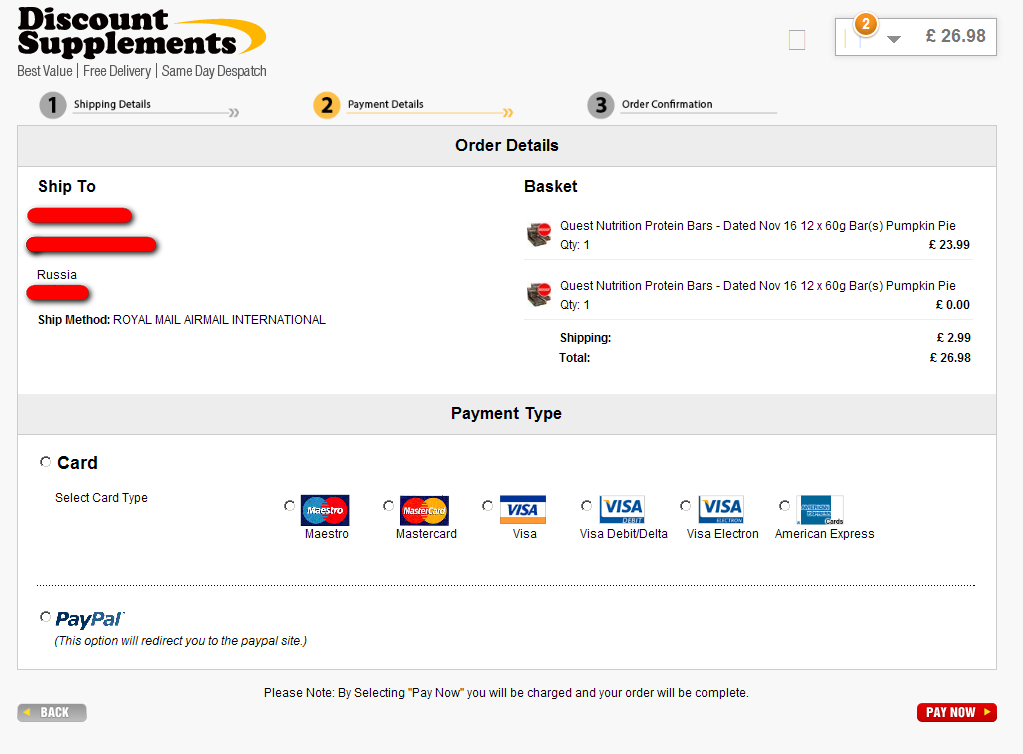
Task: Click the first Quest bar product thumbnail
Action: 539,235
